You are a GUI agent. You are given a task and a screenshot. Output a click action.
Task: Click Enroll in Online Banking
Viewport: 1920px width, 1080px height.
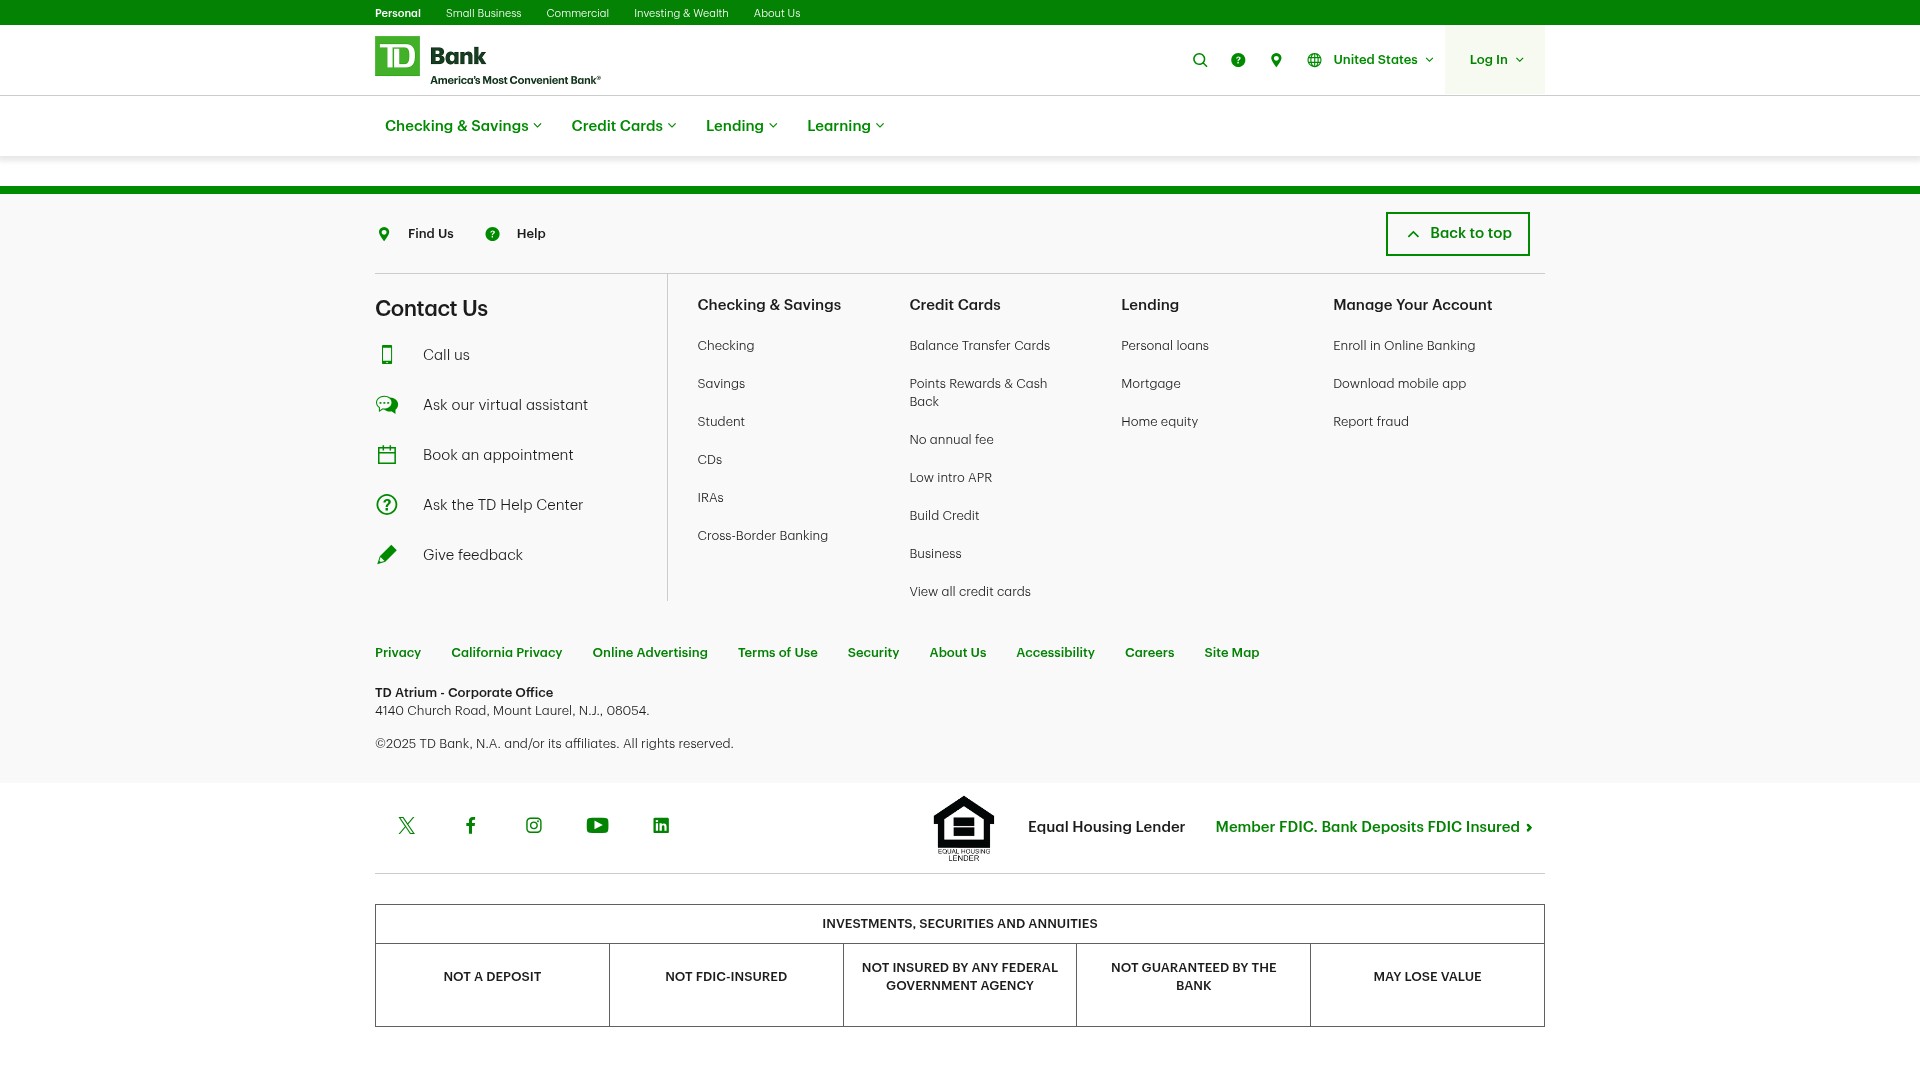click(x=1404, y=346)
